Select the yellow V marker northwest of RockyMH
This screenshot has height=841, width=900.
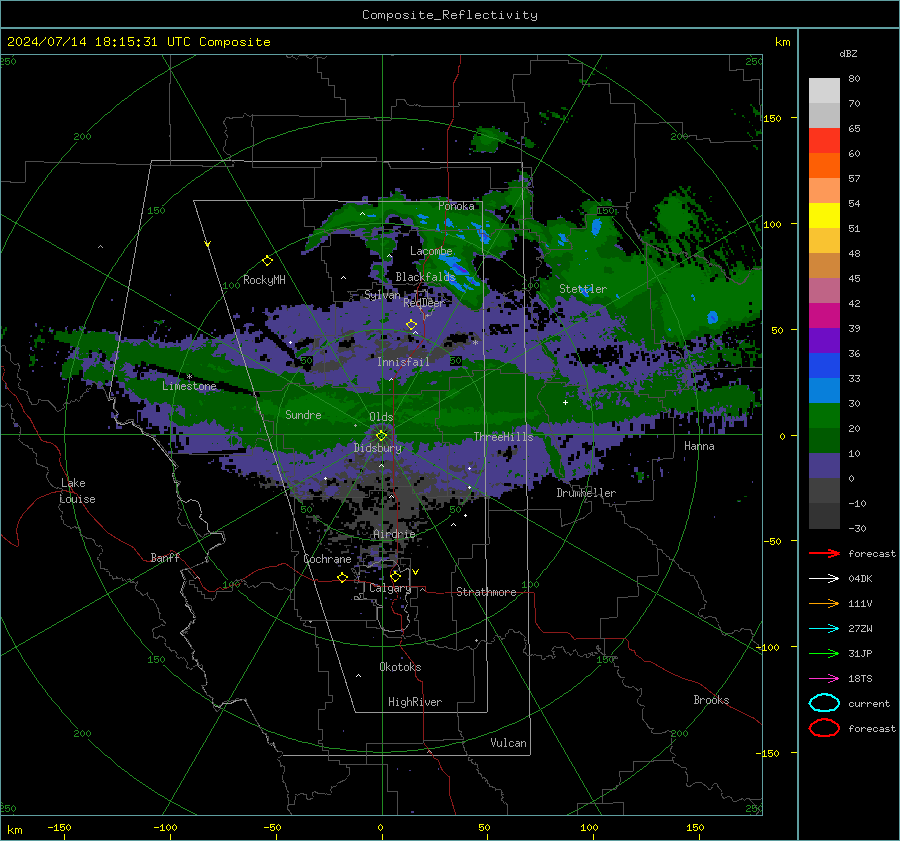click(x=208, y=244)
